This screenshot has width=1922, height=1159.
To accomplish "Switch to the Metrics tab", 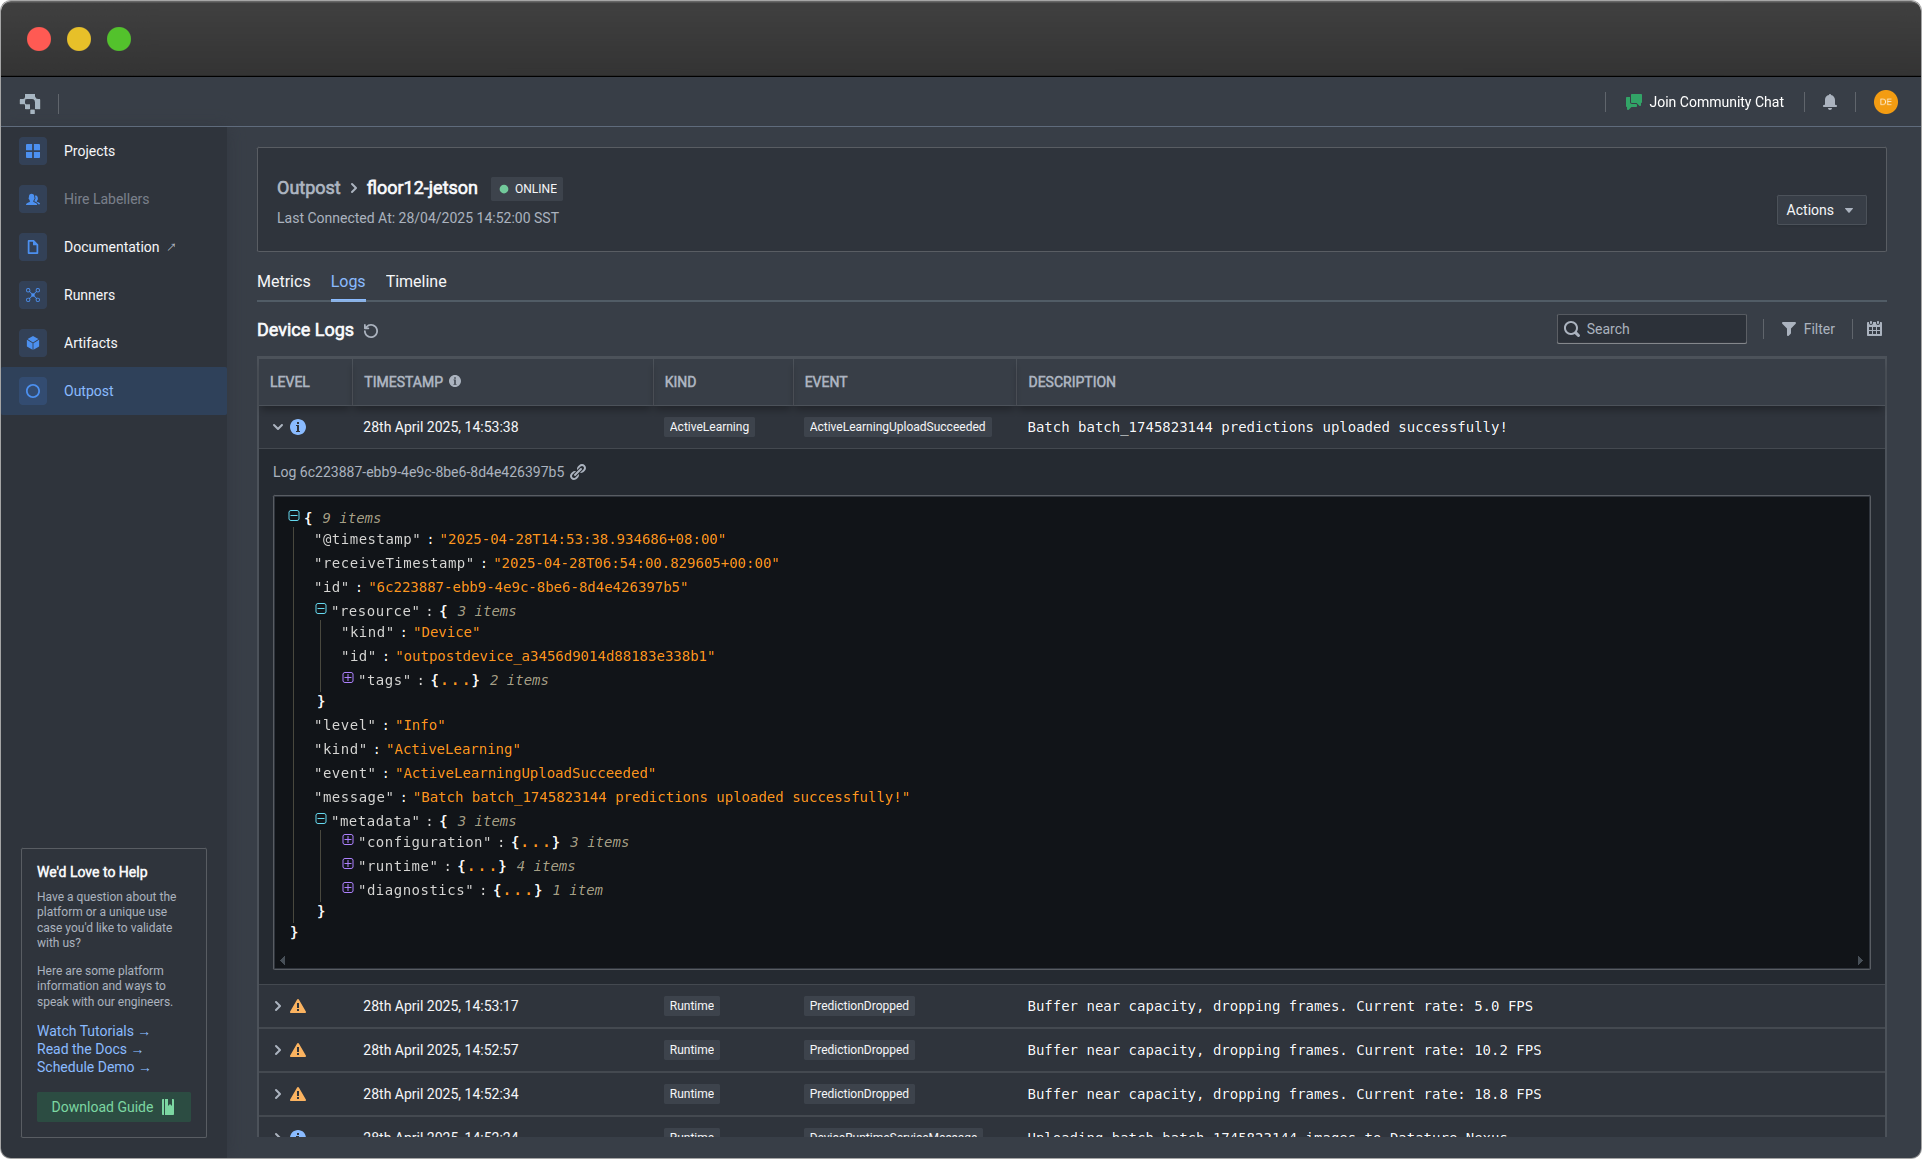I will click(283, 282).
